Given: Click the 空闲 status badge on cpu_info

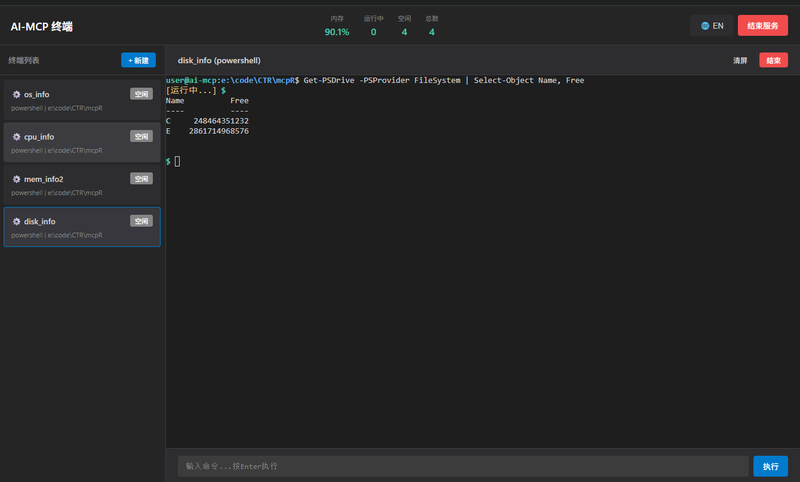Looking at the screenshot, I should [x=141, y=136].
